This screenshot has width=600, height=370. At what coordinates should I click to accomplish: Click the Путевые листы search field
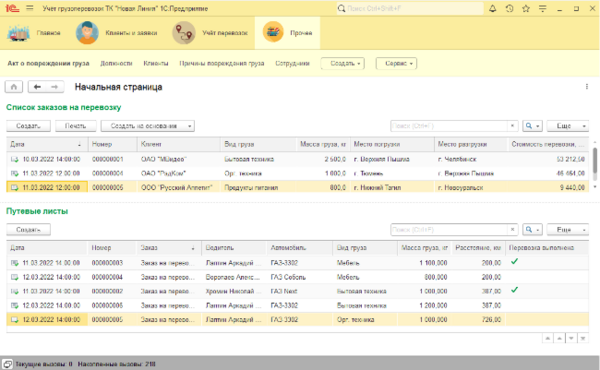449,230
